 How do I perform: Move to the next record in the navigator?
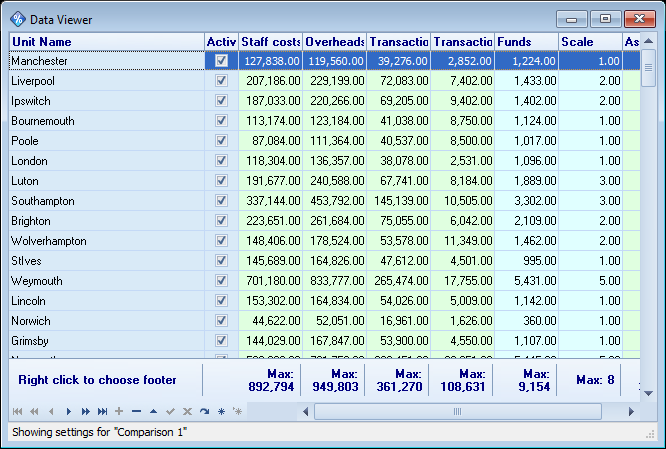(68, 411)
